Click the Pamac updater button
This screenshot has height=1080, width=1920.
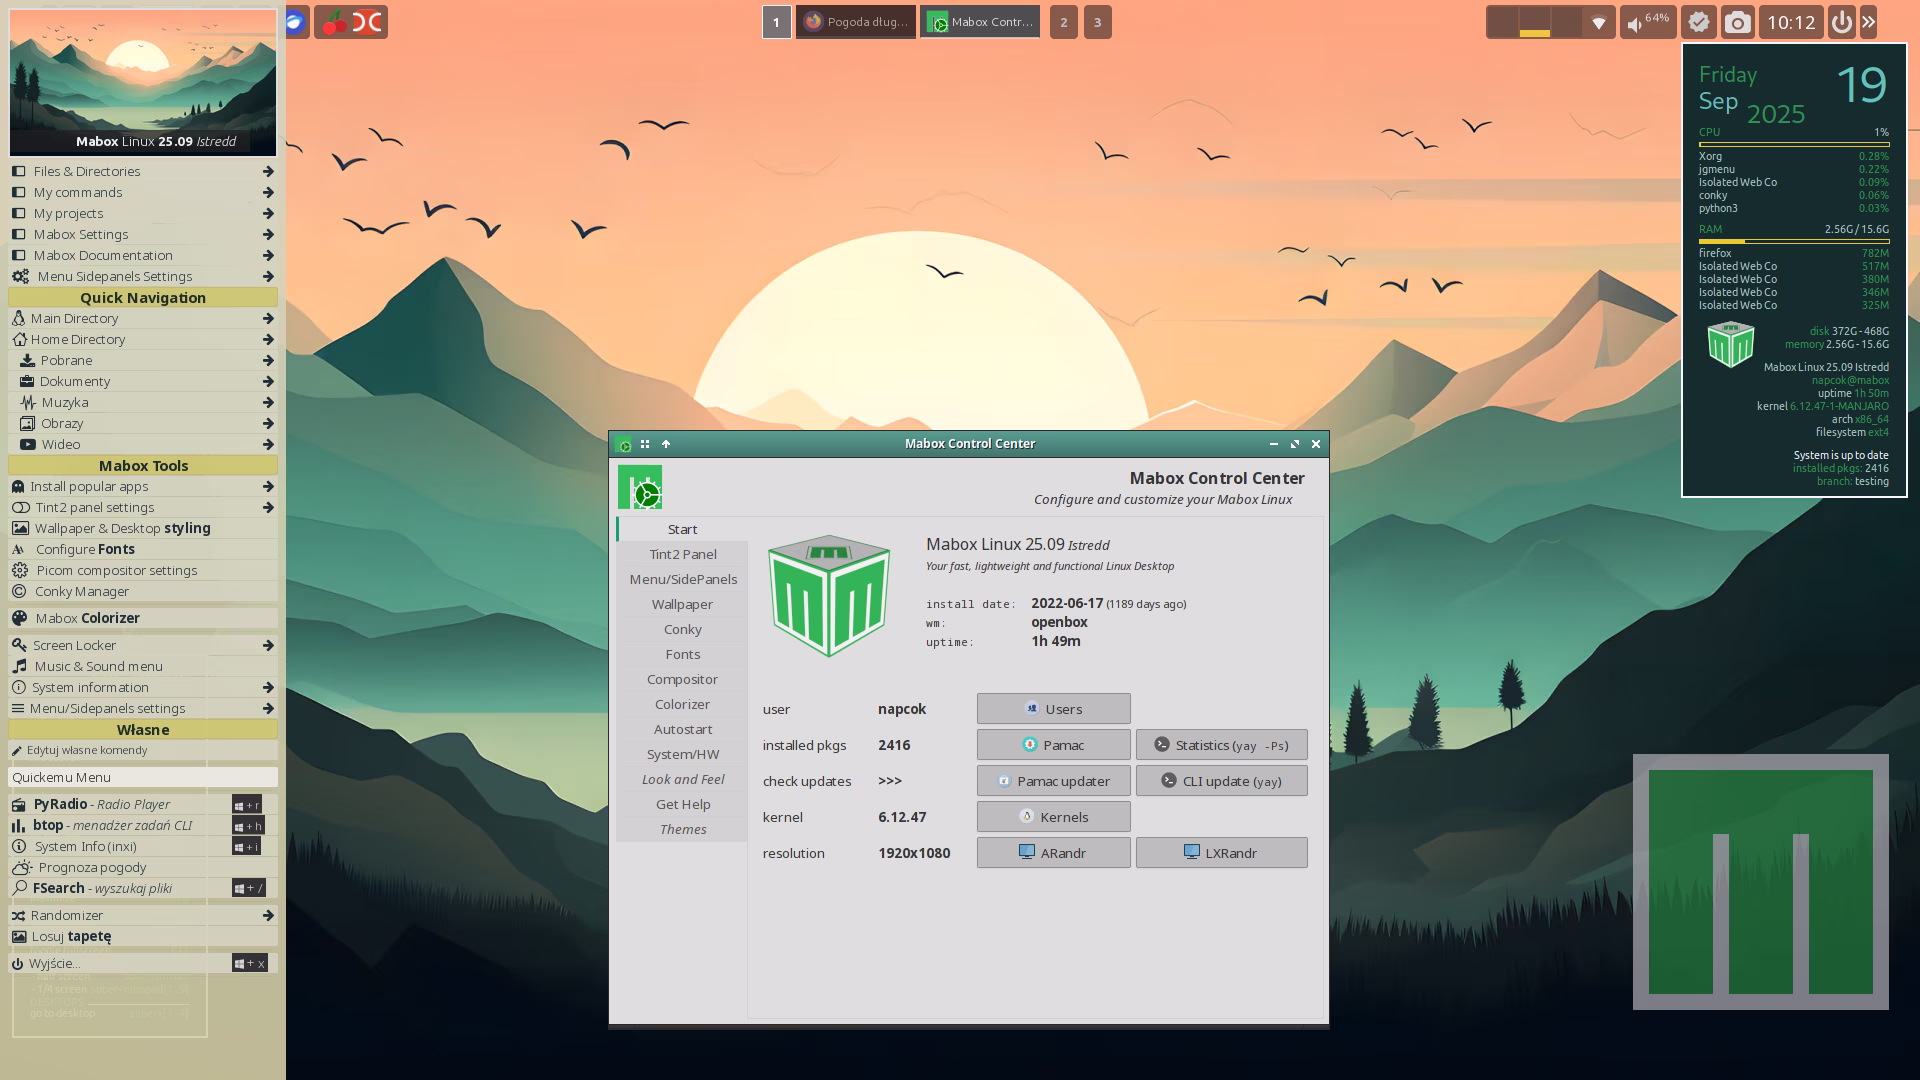pyautogui.click(x=1053, y=781)
